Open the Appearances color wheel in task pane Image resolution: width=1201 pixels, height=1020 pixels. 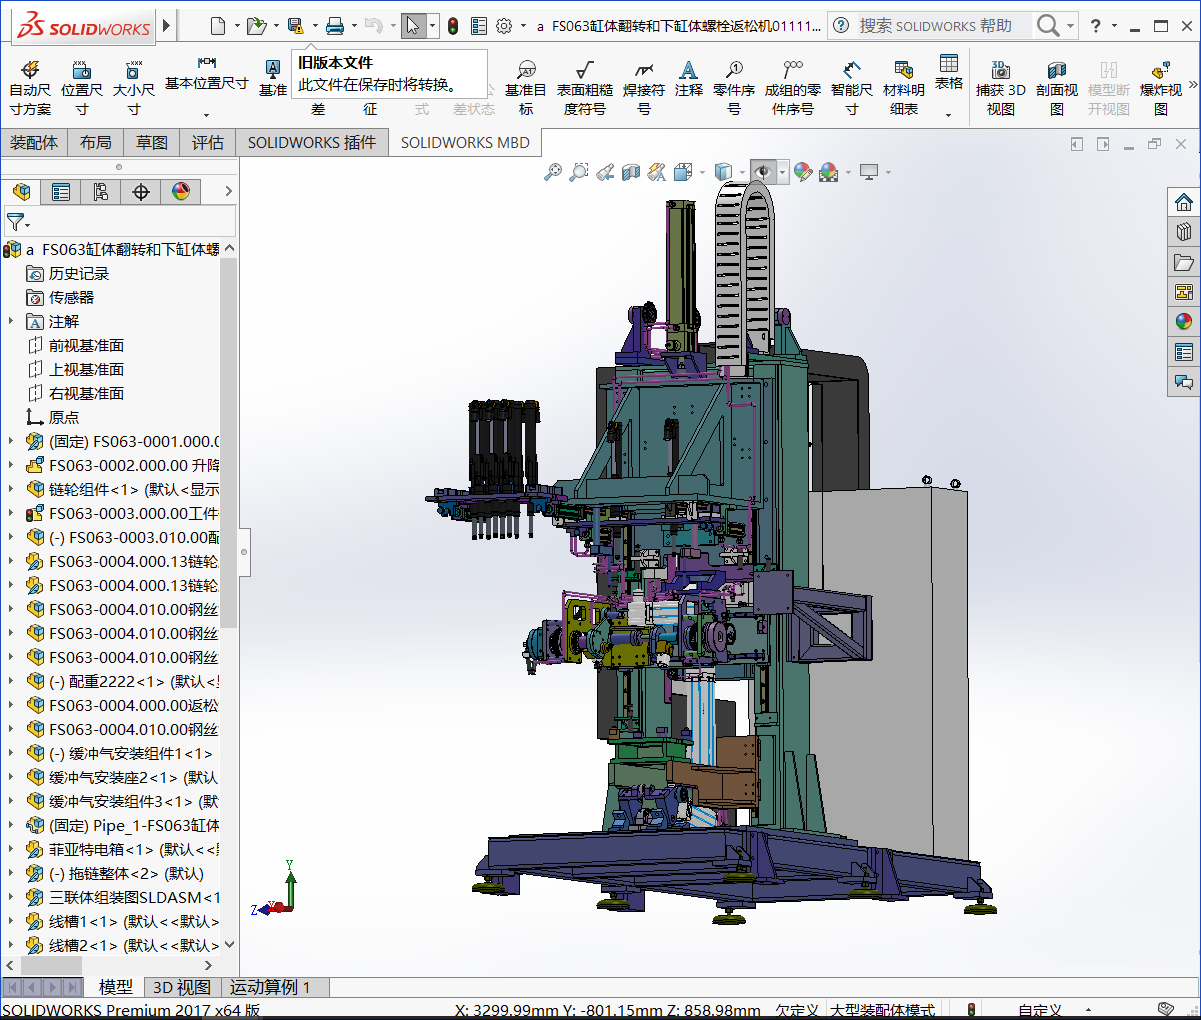[1184, 322]
